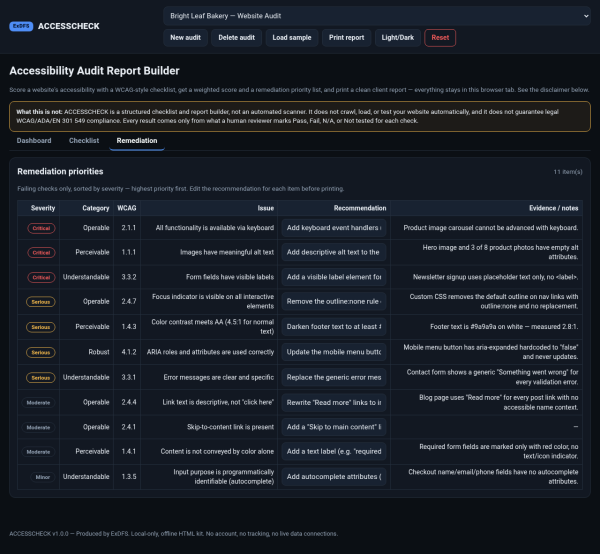Click 'ARIA roles and attributes are used correctly'
The image size is (600, 554).
[210, 352]
